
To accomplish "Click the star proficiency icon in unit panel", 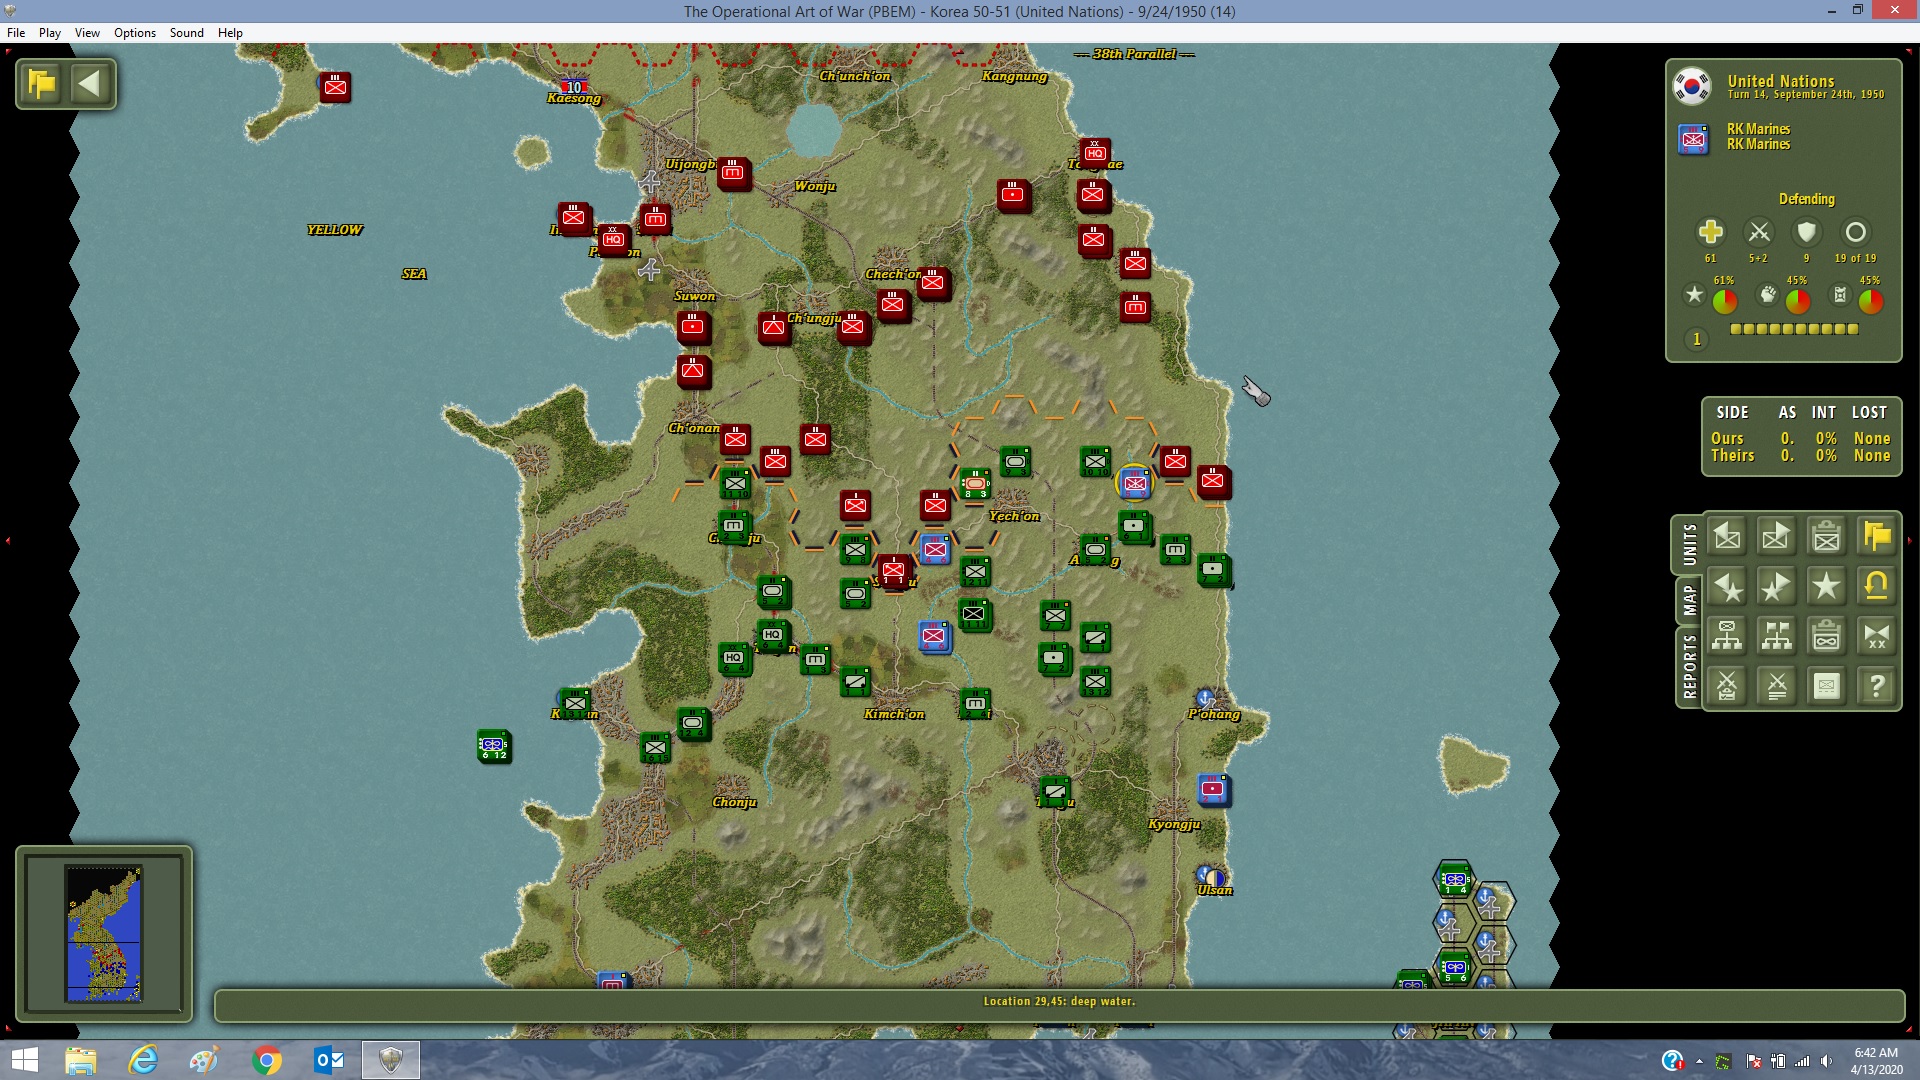I will click(1694, 295).
